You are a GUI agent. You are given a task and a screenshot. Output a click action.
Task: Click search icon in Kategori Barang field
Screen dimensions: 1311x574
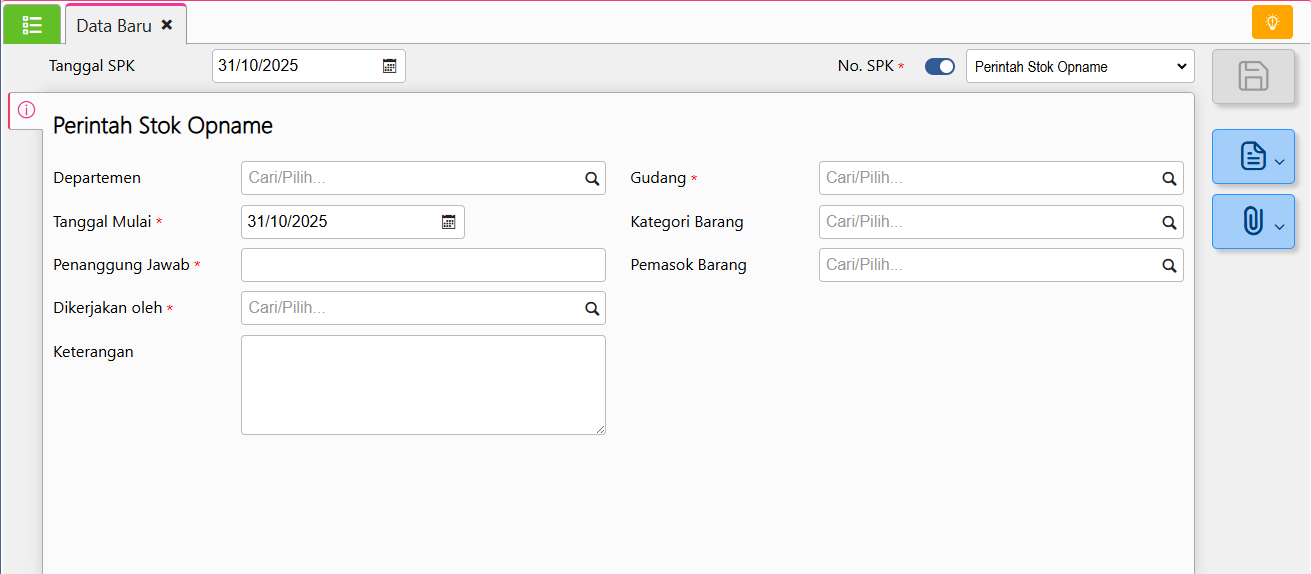pos(1169,222)
